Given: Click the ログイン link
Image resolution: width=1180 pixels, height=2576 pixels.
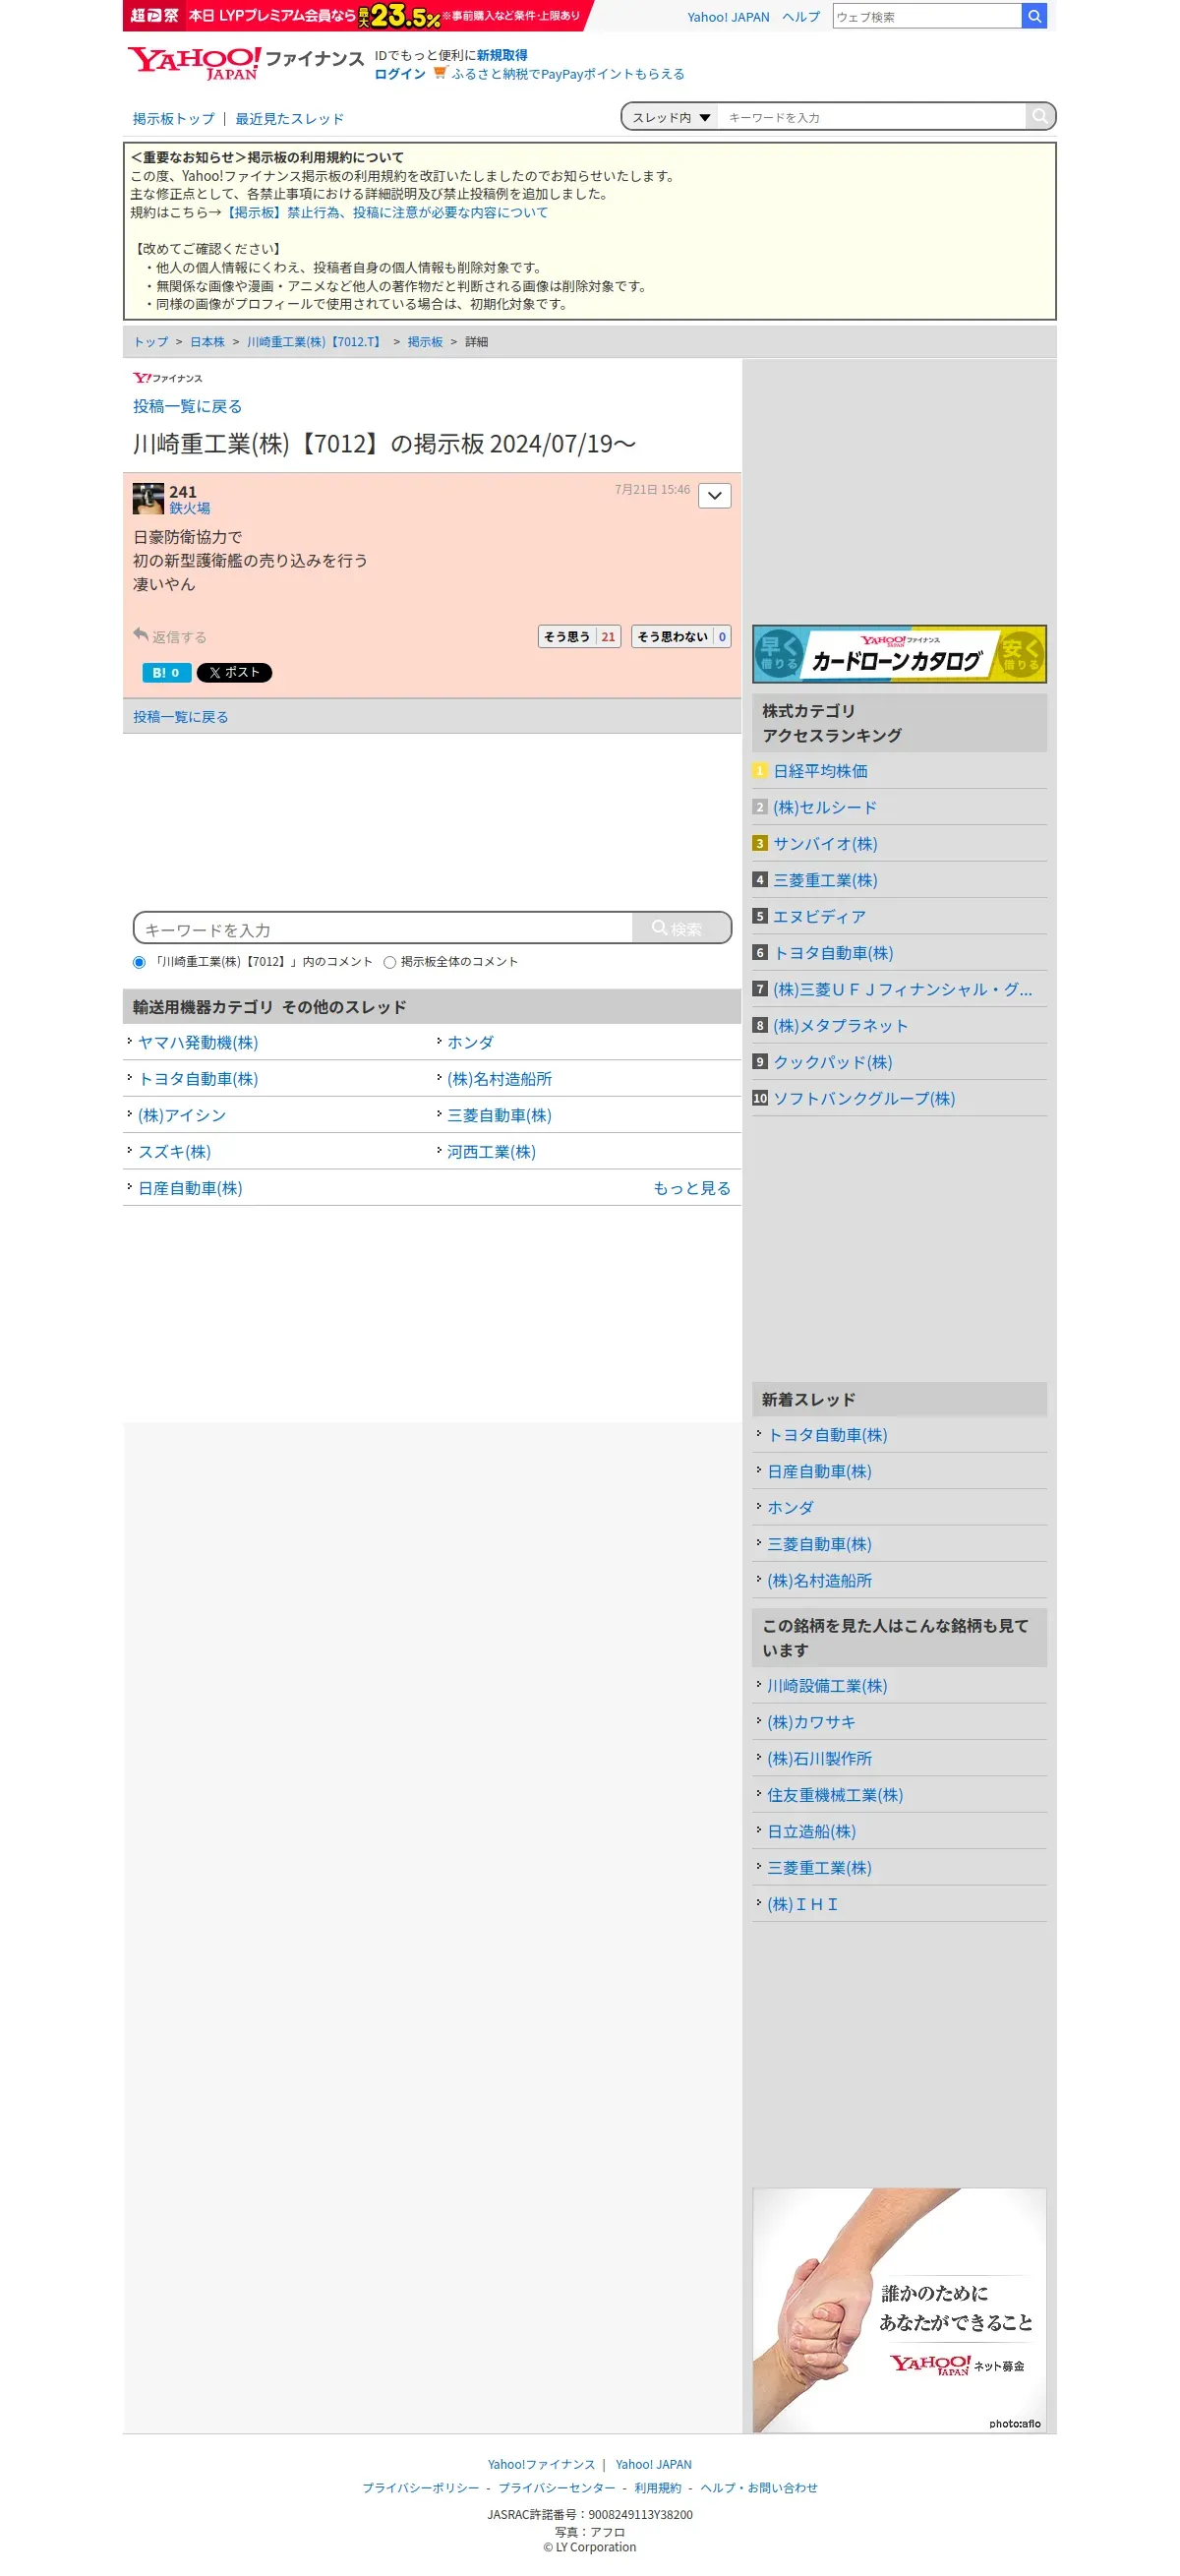Looking at the screenshot, I should pos(400,73).
